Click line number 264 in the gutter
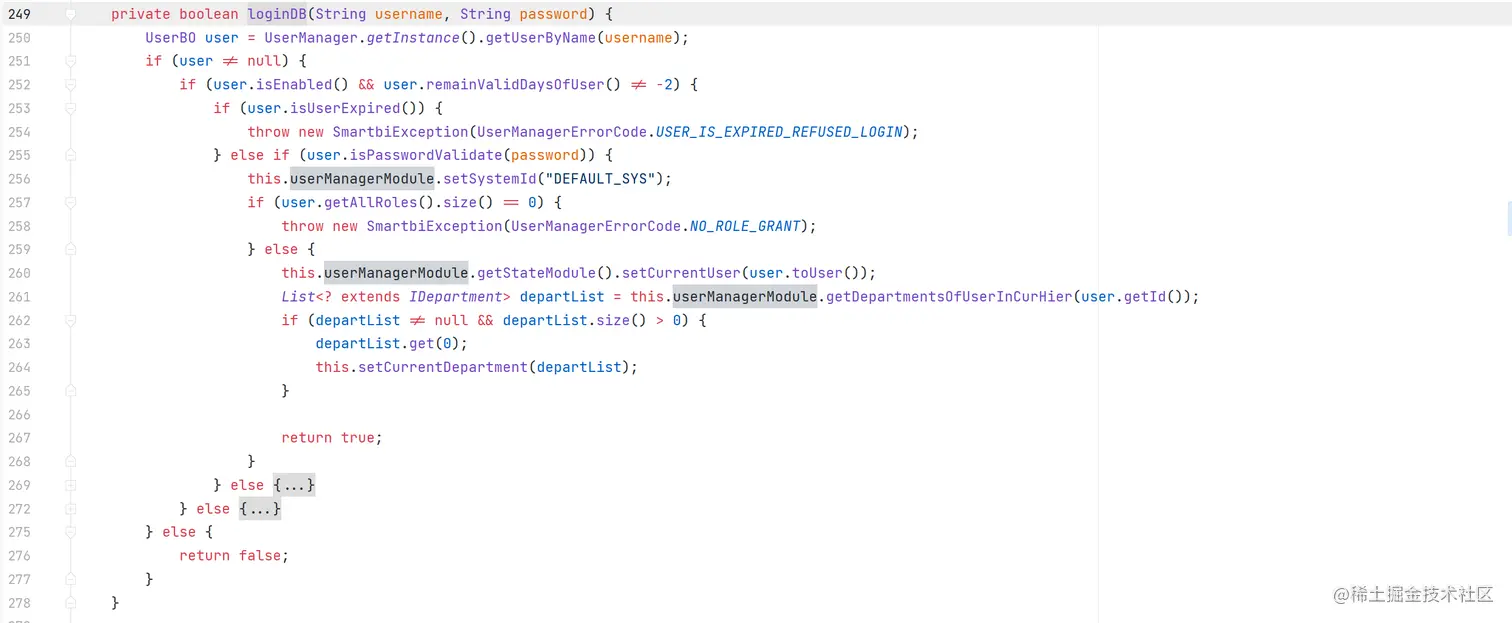The width and height of the screenshot is (1512, 623). pyautogui.click(x=19, y=367)
